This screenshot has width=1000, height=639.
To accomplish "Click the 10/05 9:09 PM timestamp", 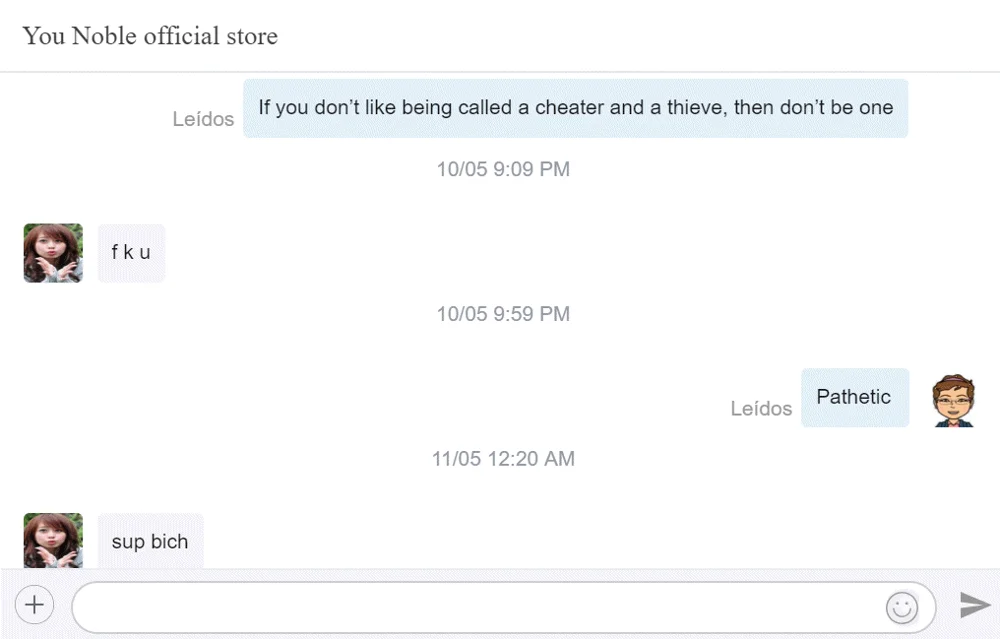I will tap(503, 169).
